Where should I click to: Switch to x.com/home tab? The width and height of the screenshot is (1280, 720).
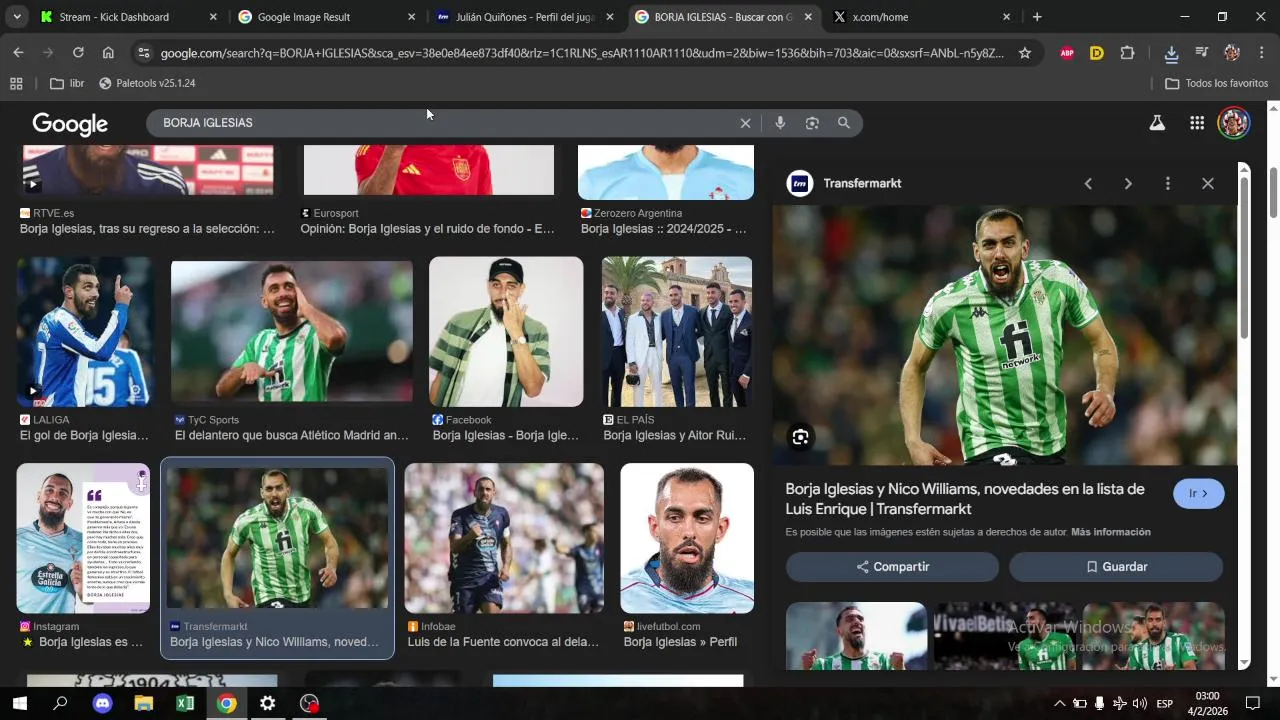pos(920,17)
